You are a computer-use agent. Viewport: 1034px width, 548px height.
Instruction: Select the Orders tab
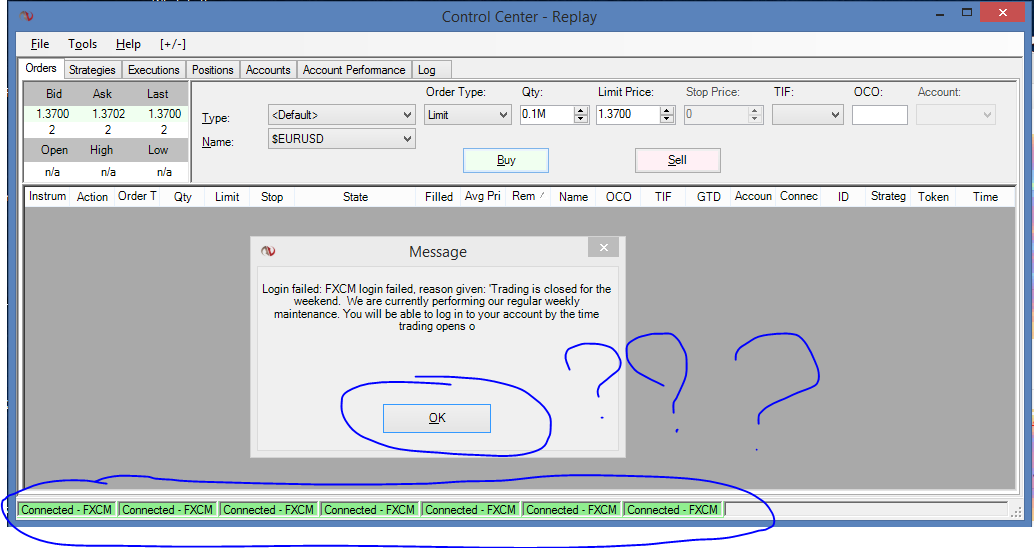pyautogui.click(x=41, y=68)
